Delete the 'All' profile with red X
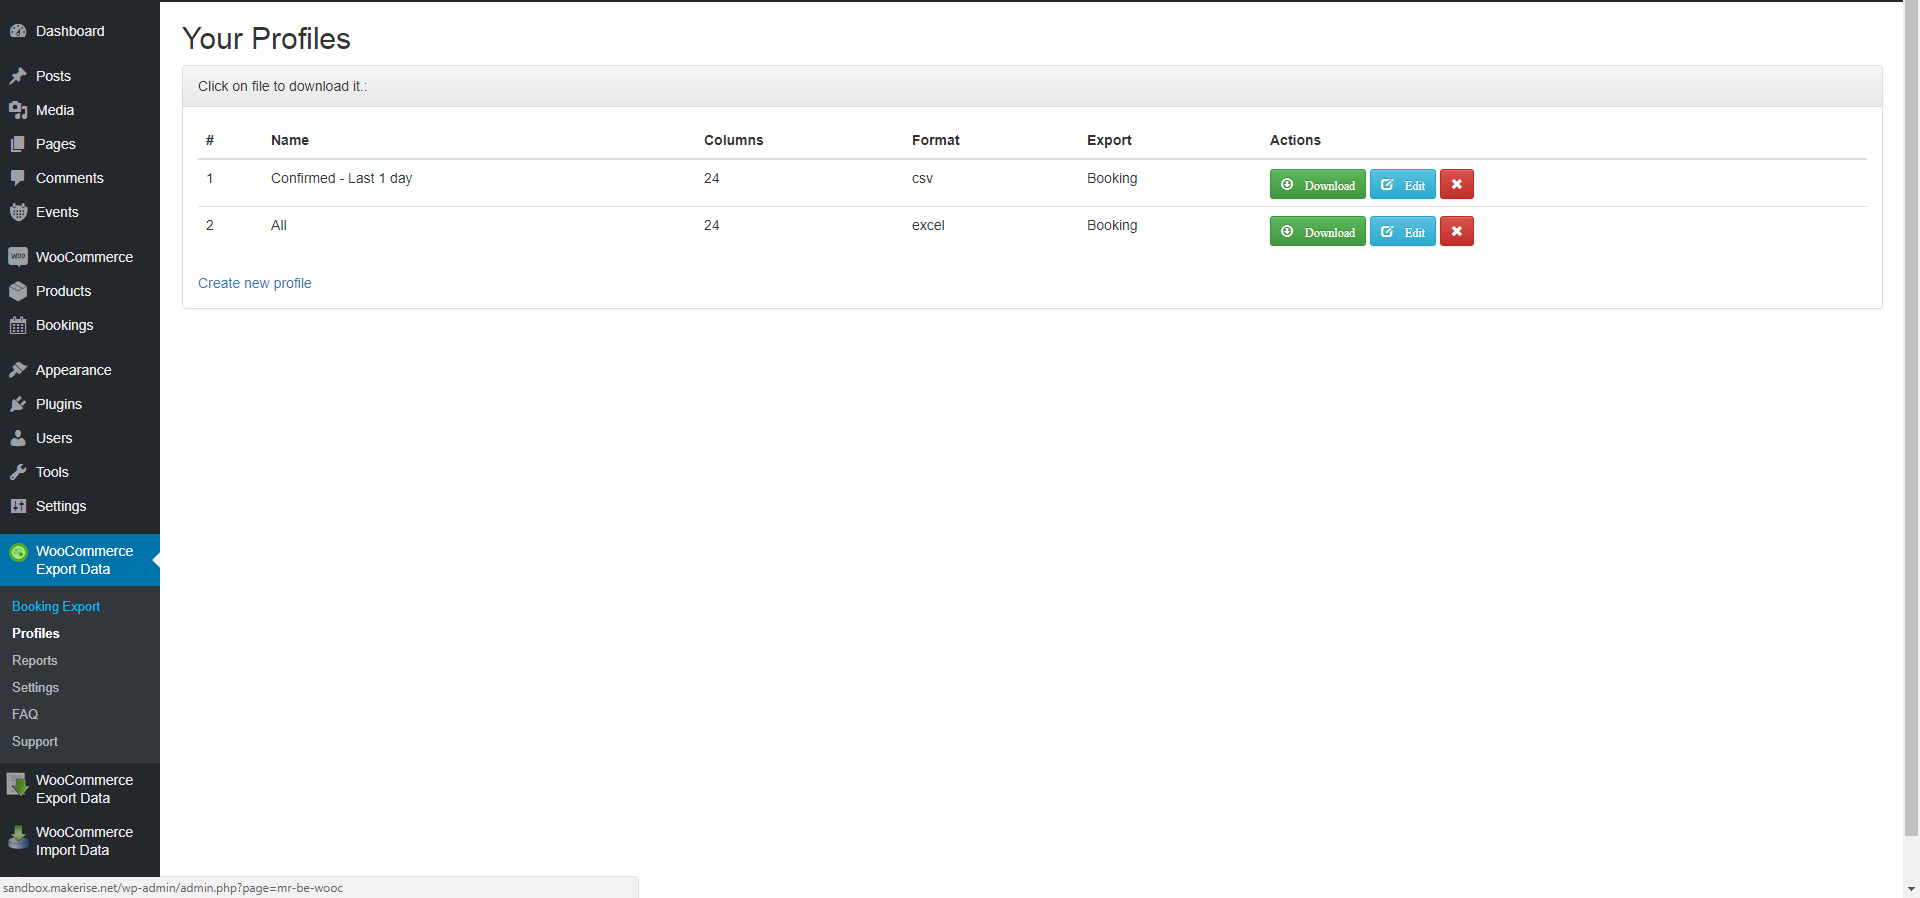1920x898 pixels. point(1456,231)
